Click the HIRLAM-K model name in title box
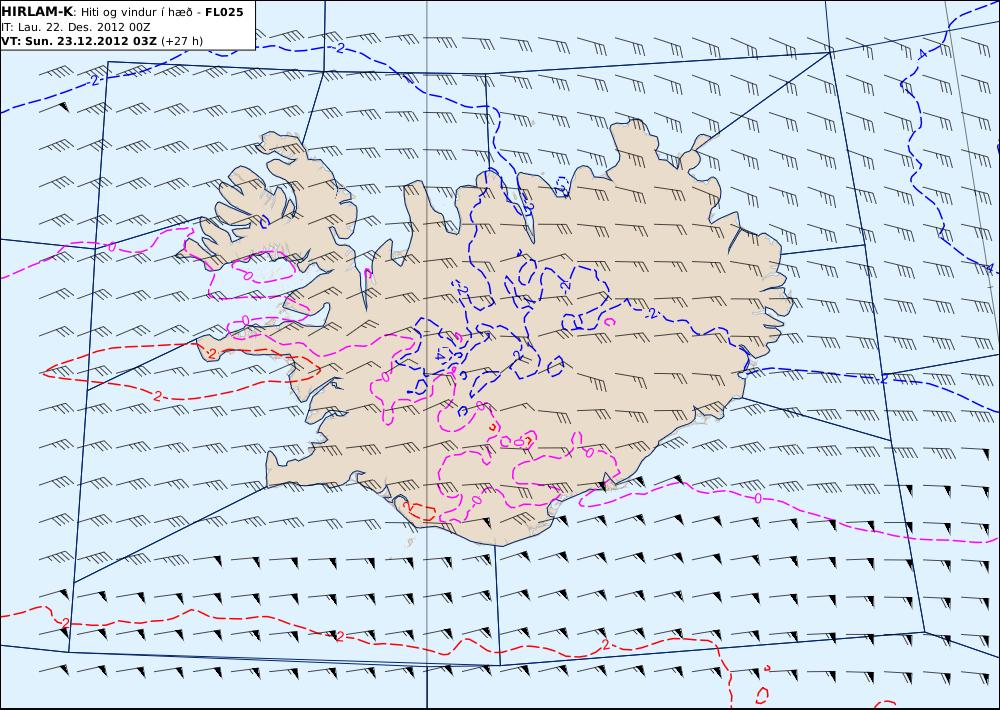This screenshot has width=1000, height=710. (x=37, y=12)
